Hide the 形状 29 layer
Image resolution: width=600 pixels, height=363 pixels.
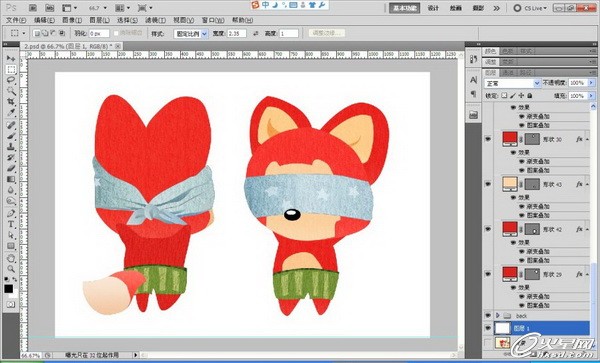(488, 274)
